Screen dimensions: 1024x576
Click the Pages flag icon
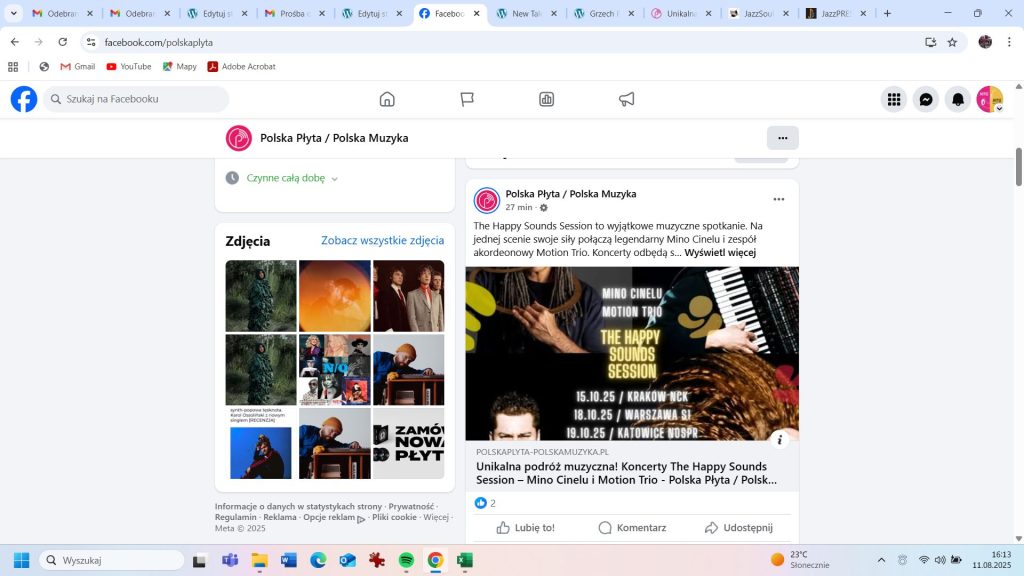tap(467, 99)
